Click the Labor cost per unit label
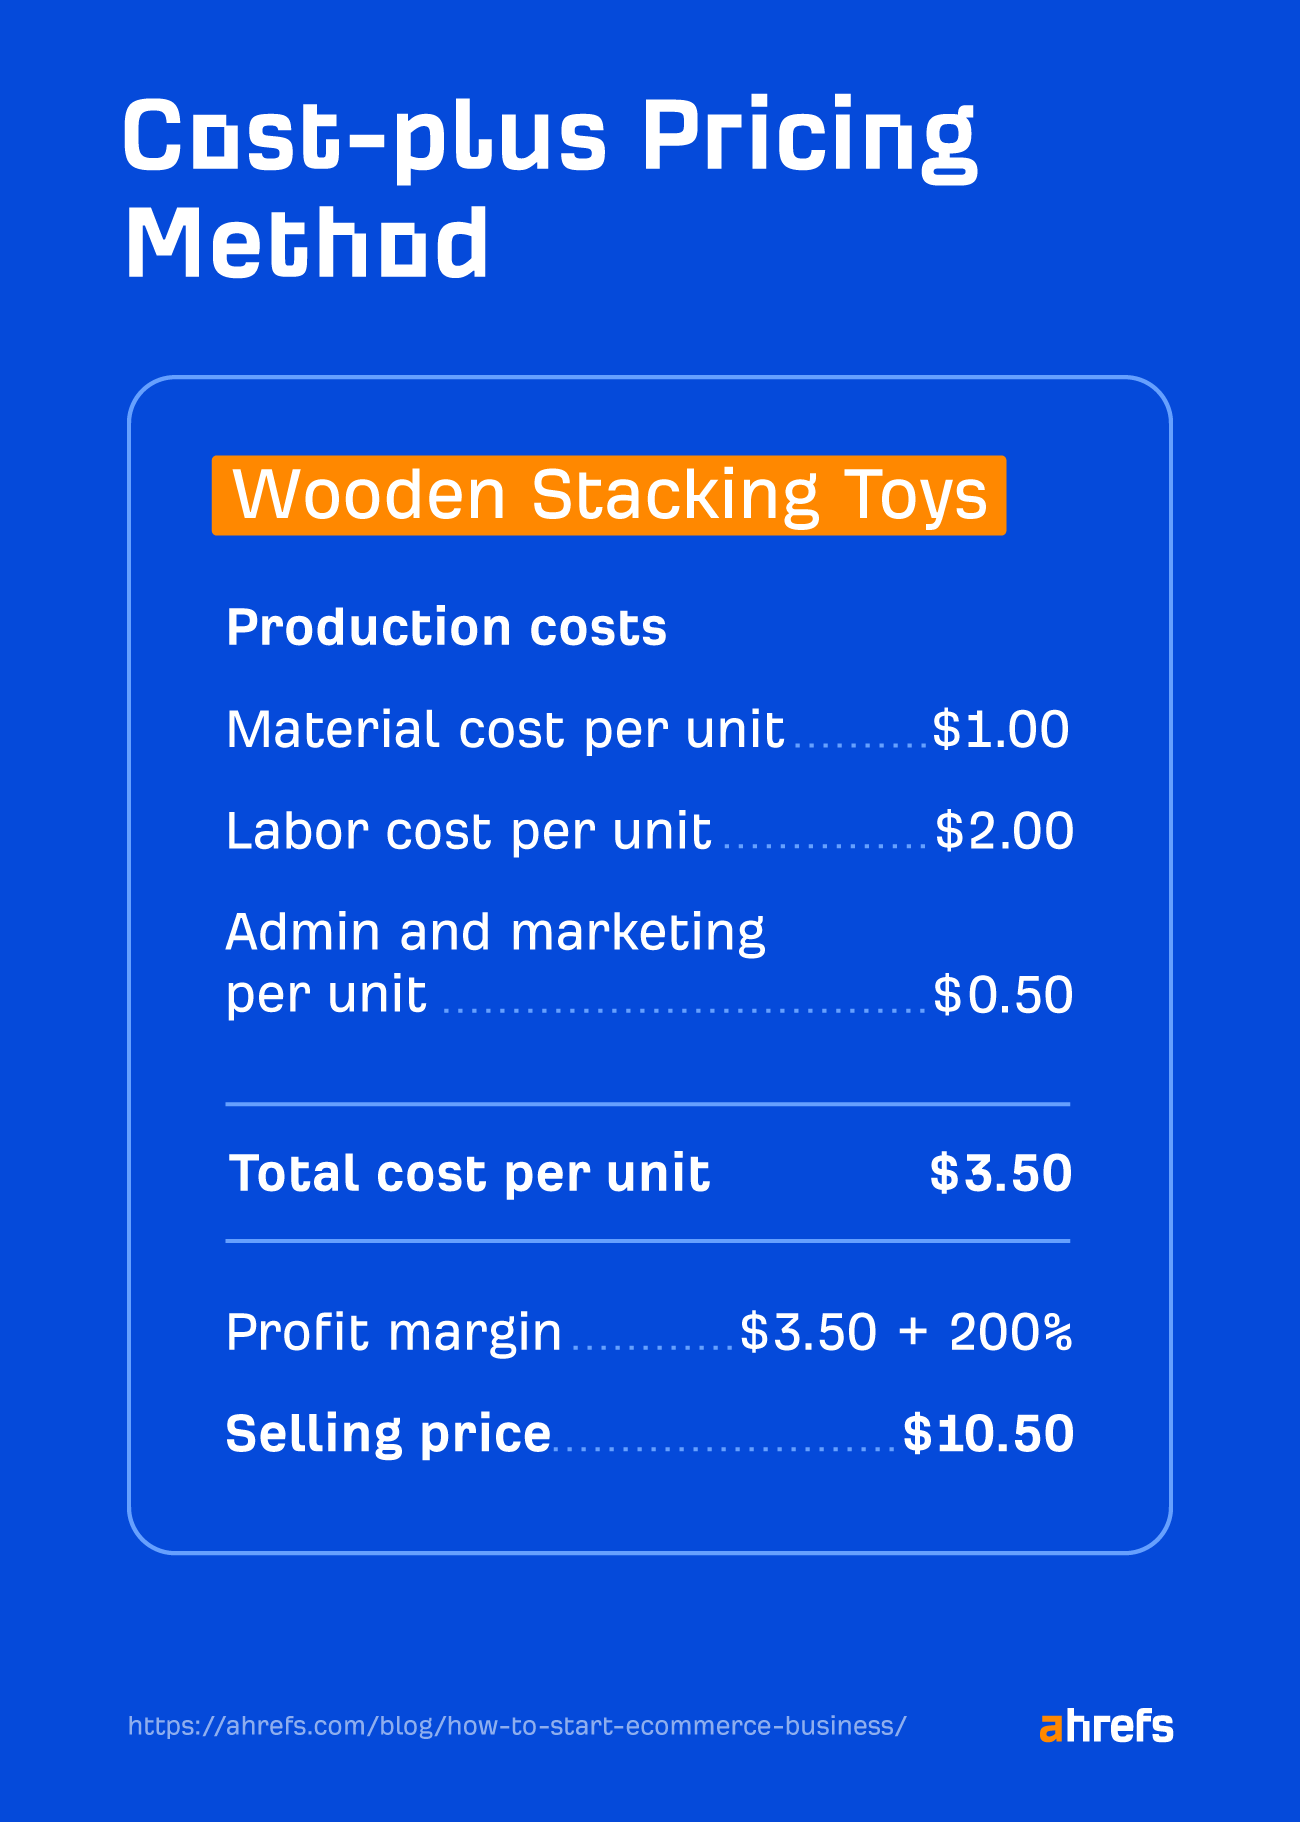The width and height of the screenshot is (1300, 1822). pyautogui.click(x=468, y=831)
